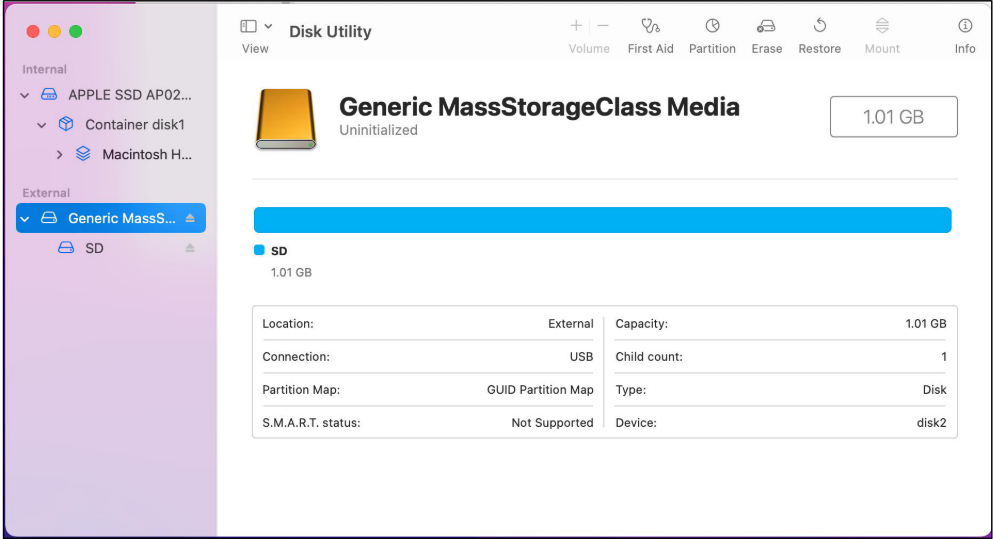Click the USB connection value

click(x=581, y=357)
